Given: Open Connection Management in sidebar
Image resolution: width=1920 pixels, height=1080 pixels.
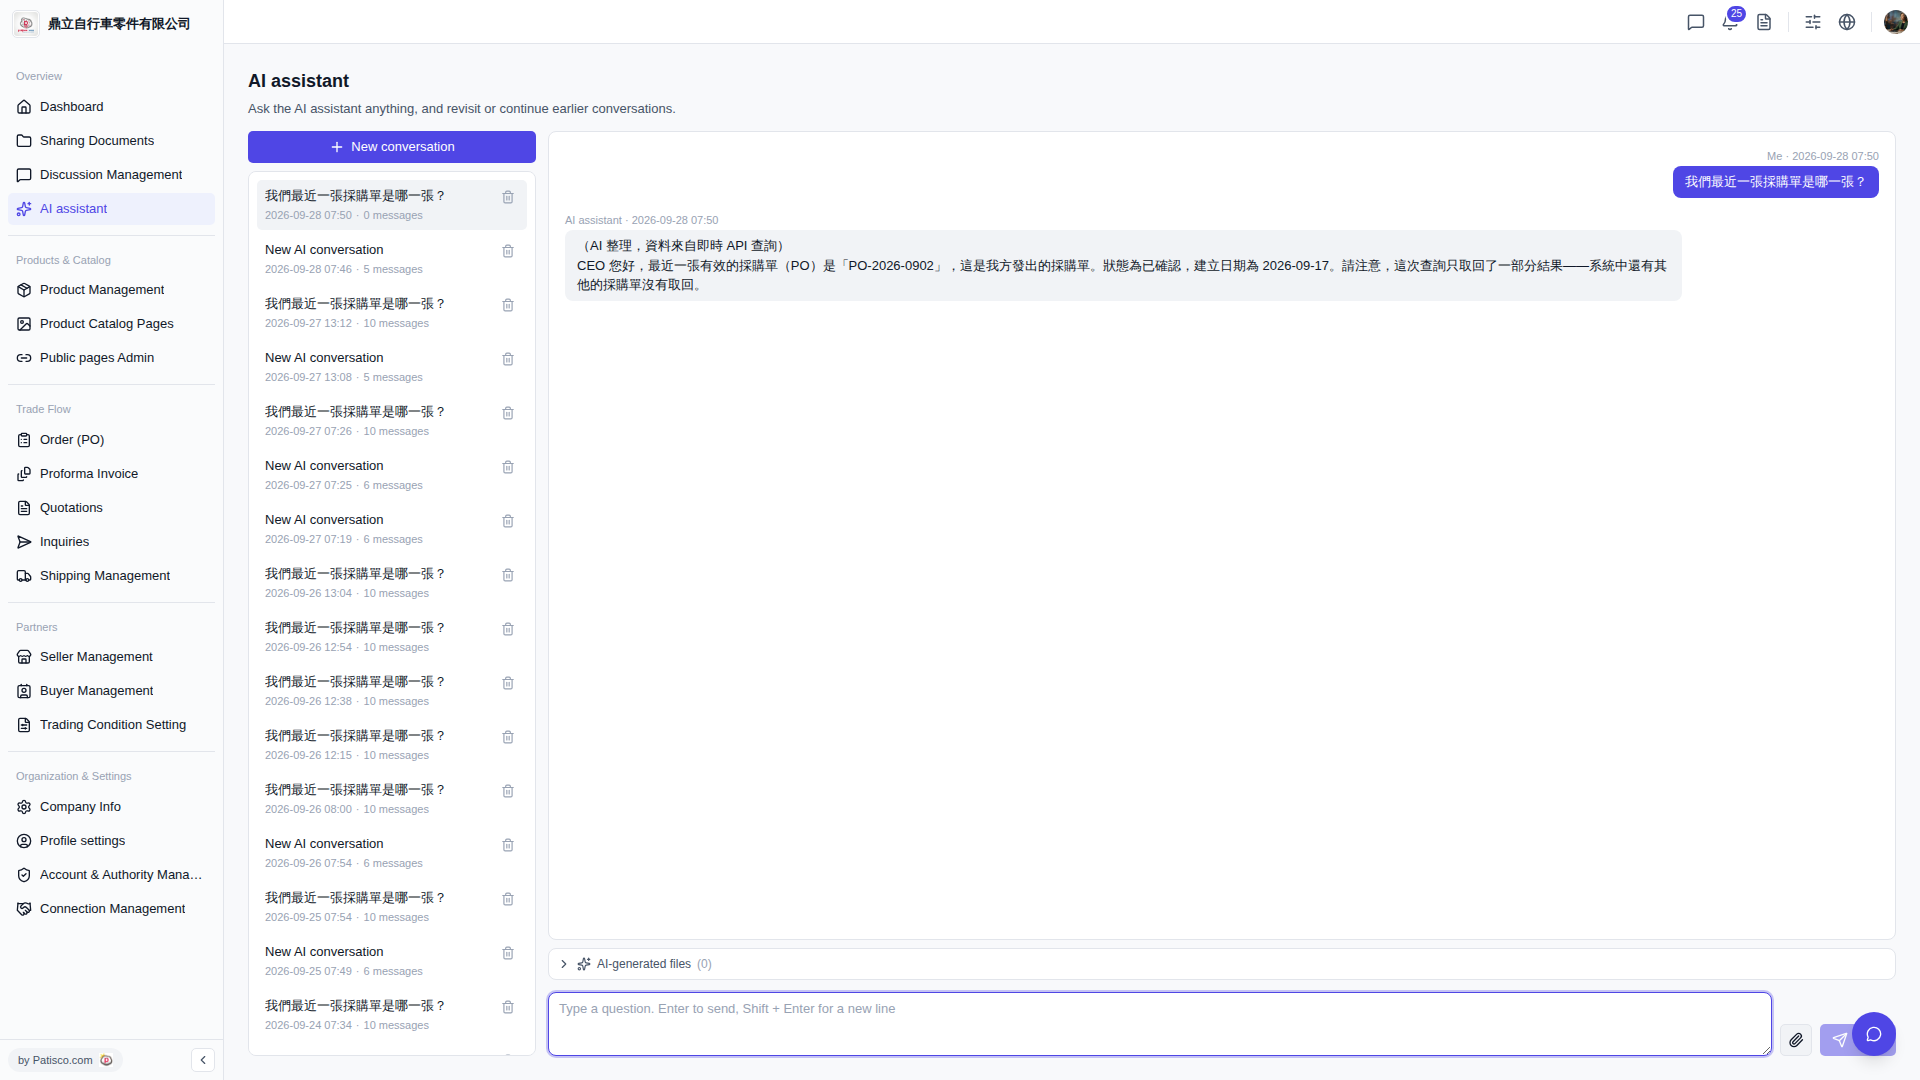Looking at the screenshot, I should [111, 909].
